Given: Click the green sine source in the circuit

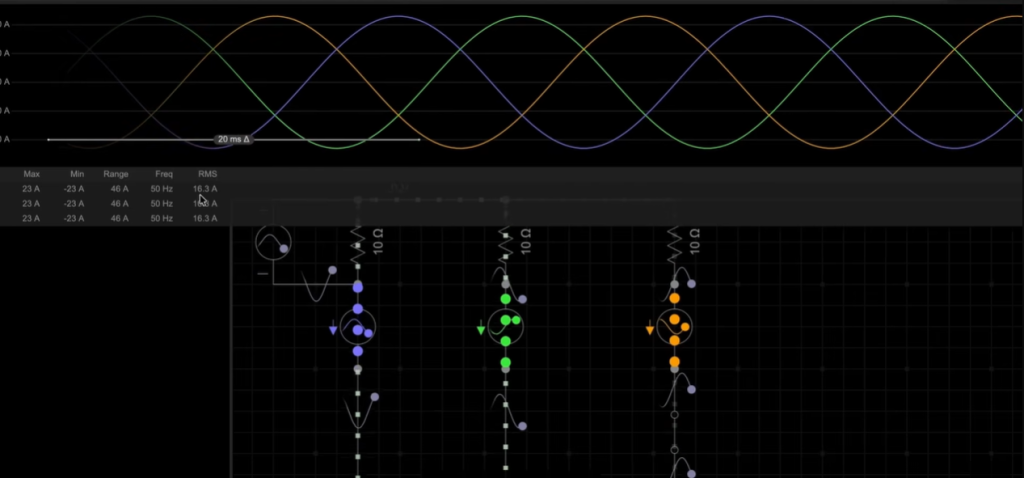Looking at the screenshot, I should pyautogui.click(x=506, y=325).
